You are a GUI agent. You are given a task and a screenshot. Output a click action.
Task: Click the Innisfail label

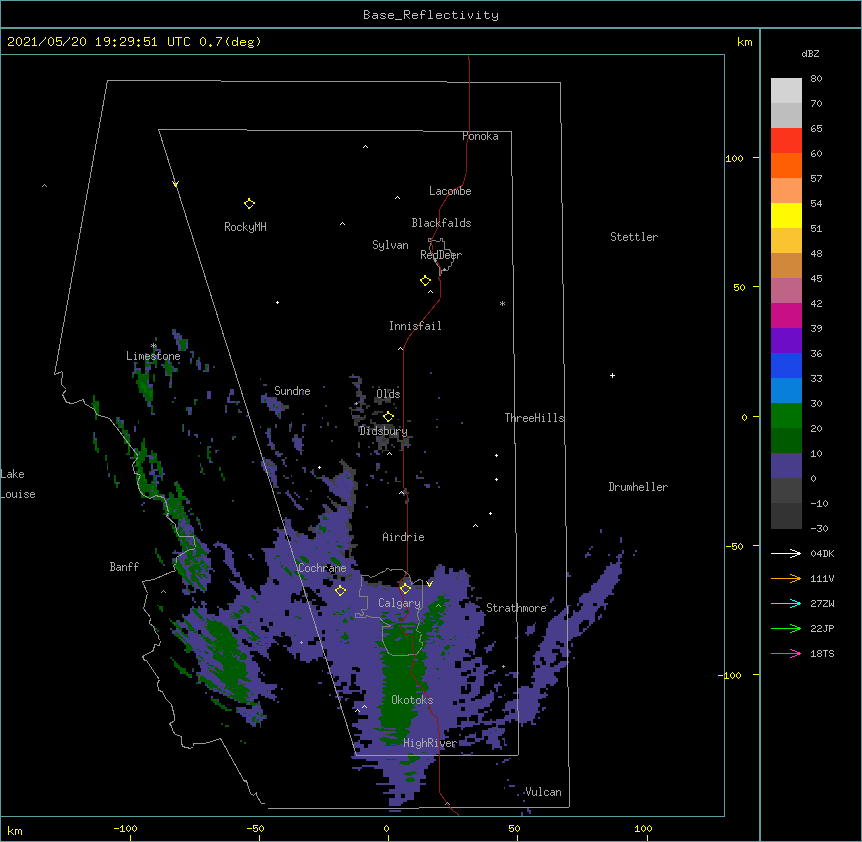point(415,326)
